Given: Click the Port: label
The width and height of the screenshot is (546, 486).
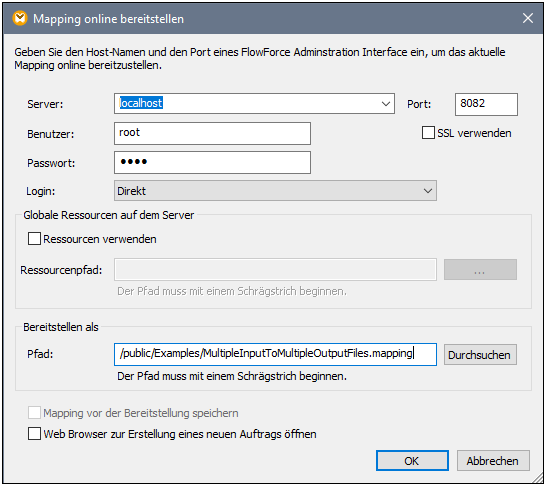Looking at the screenshot, I should (419, 104).
